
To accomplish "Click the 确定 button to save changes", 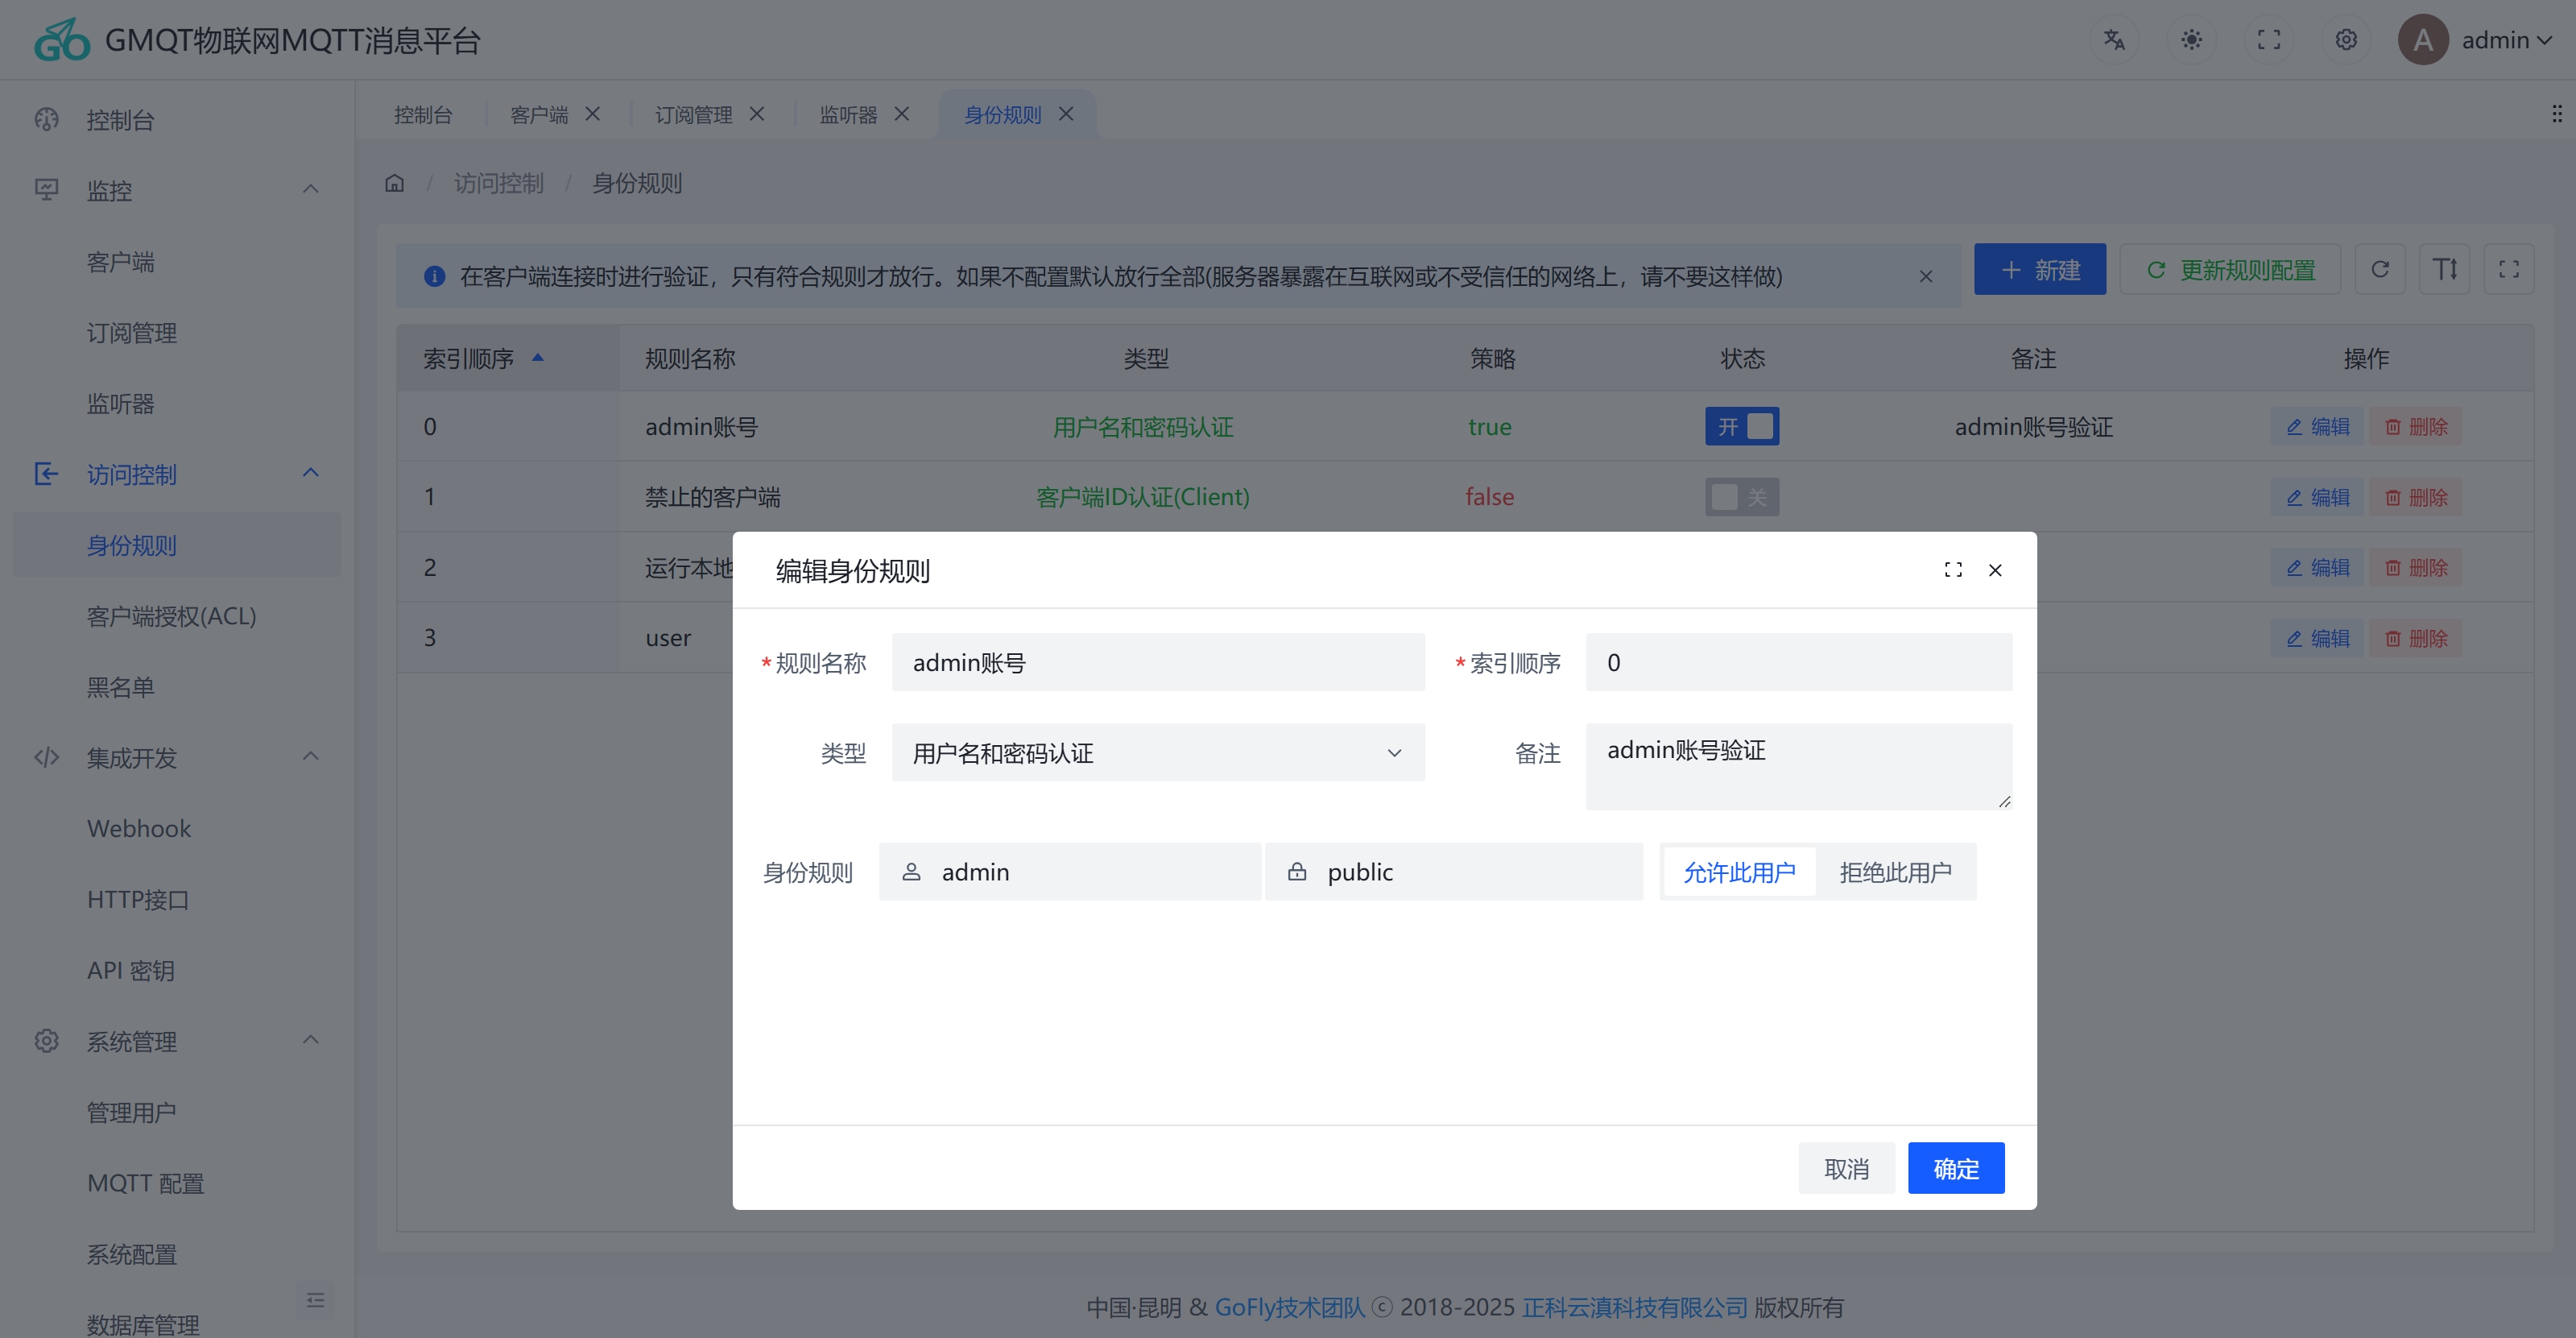I will tap(1955, 1167).
